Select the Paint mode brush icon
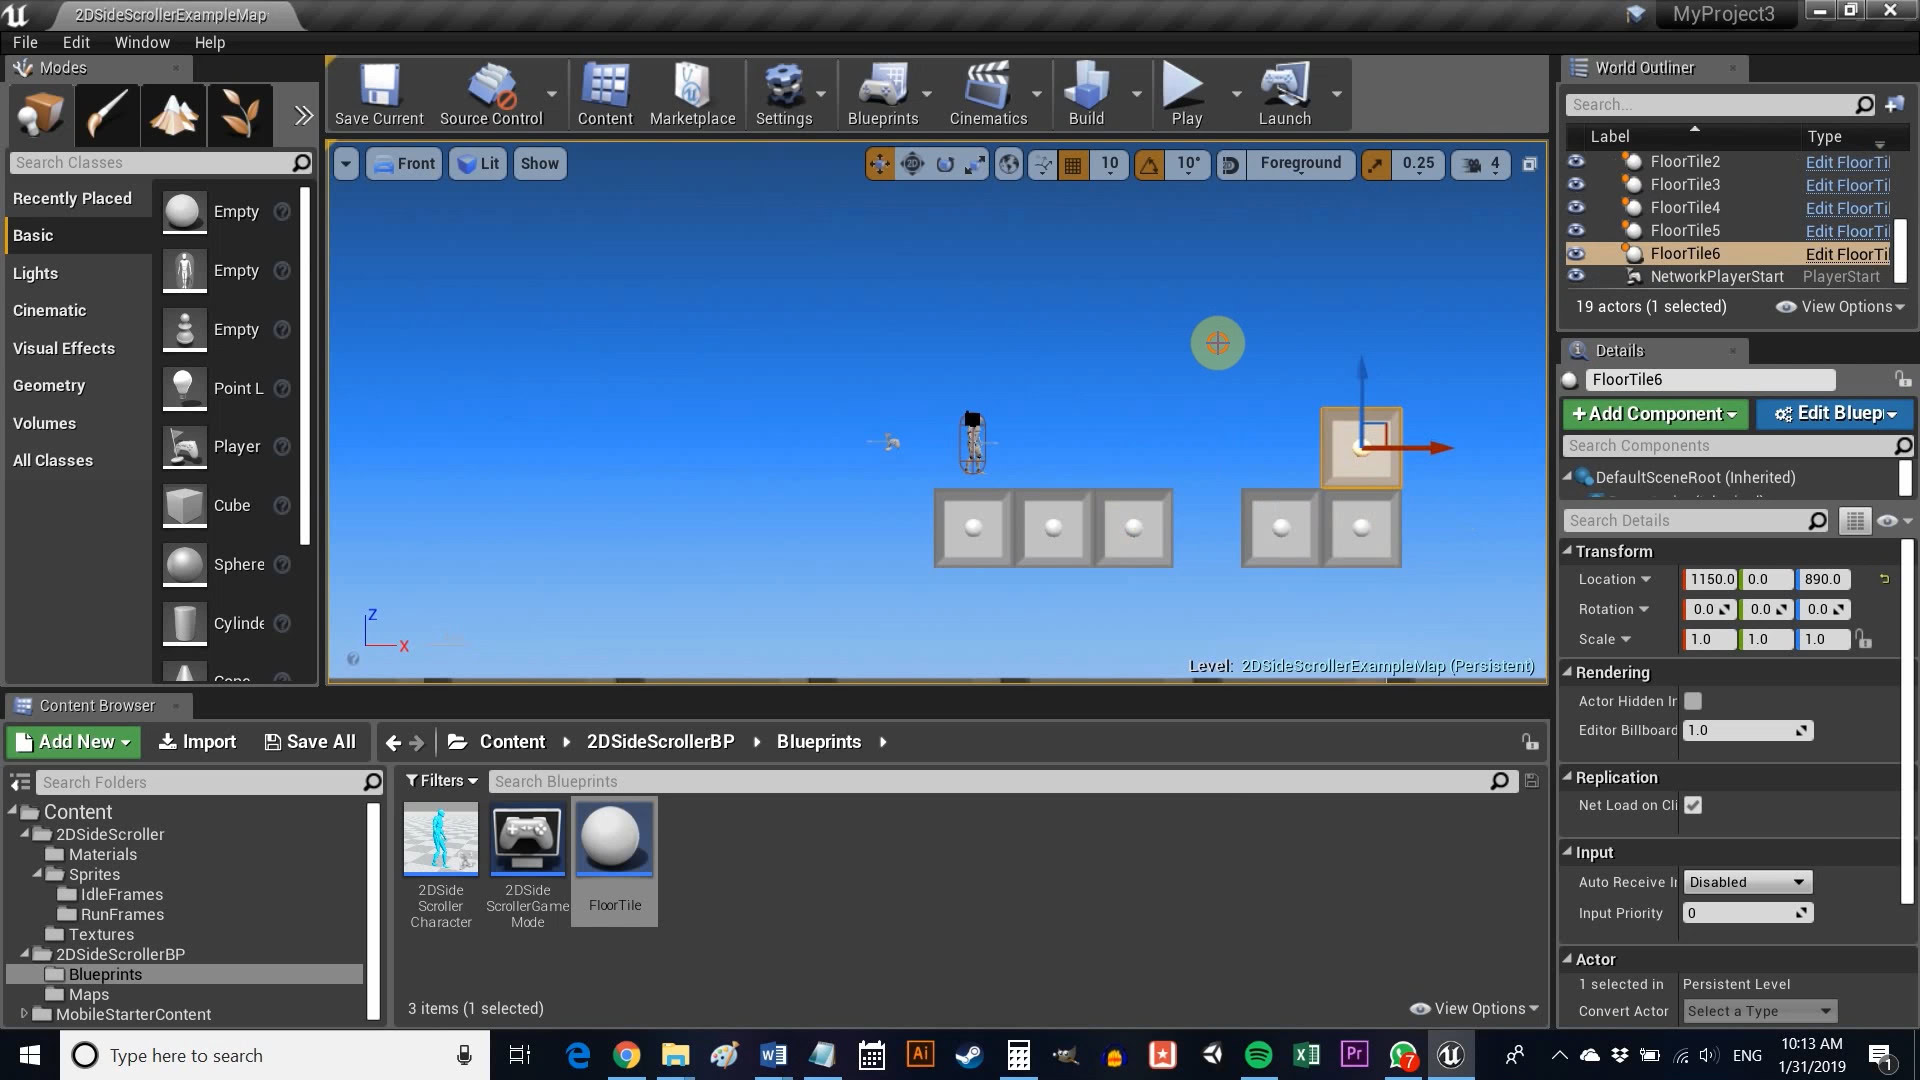The height and width of the screenshot is (1080, 1920). pyautogui.click(x=107, y=114)
